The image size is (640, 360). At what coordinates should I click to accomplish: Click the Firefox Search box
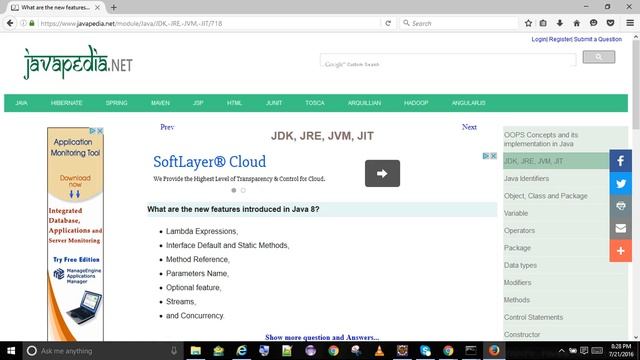pyautogui.click(x=459, y=23)
